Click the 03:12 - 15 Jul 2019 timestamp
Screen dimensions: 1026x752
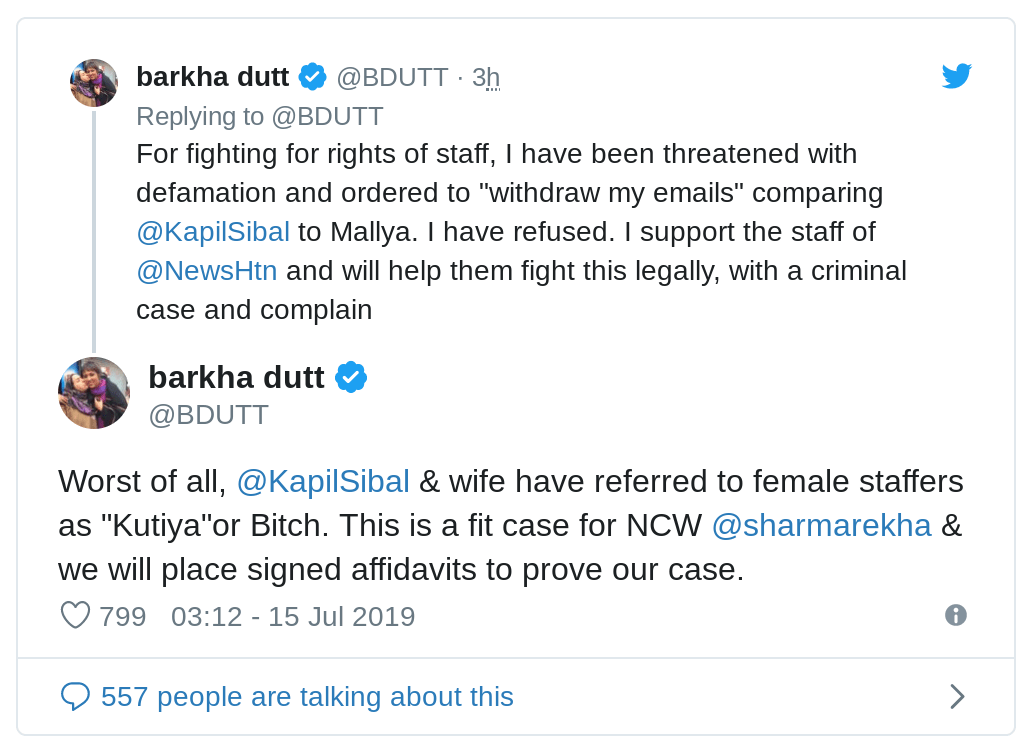coord(293,616)
